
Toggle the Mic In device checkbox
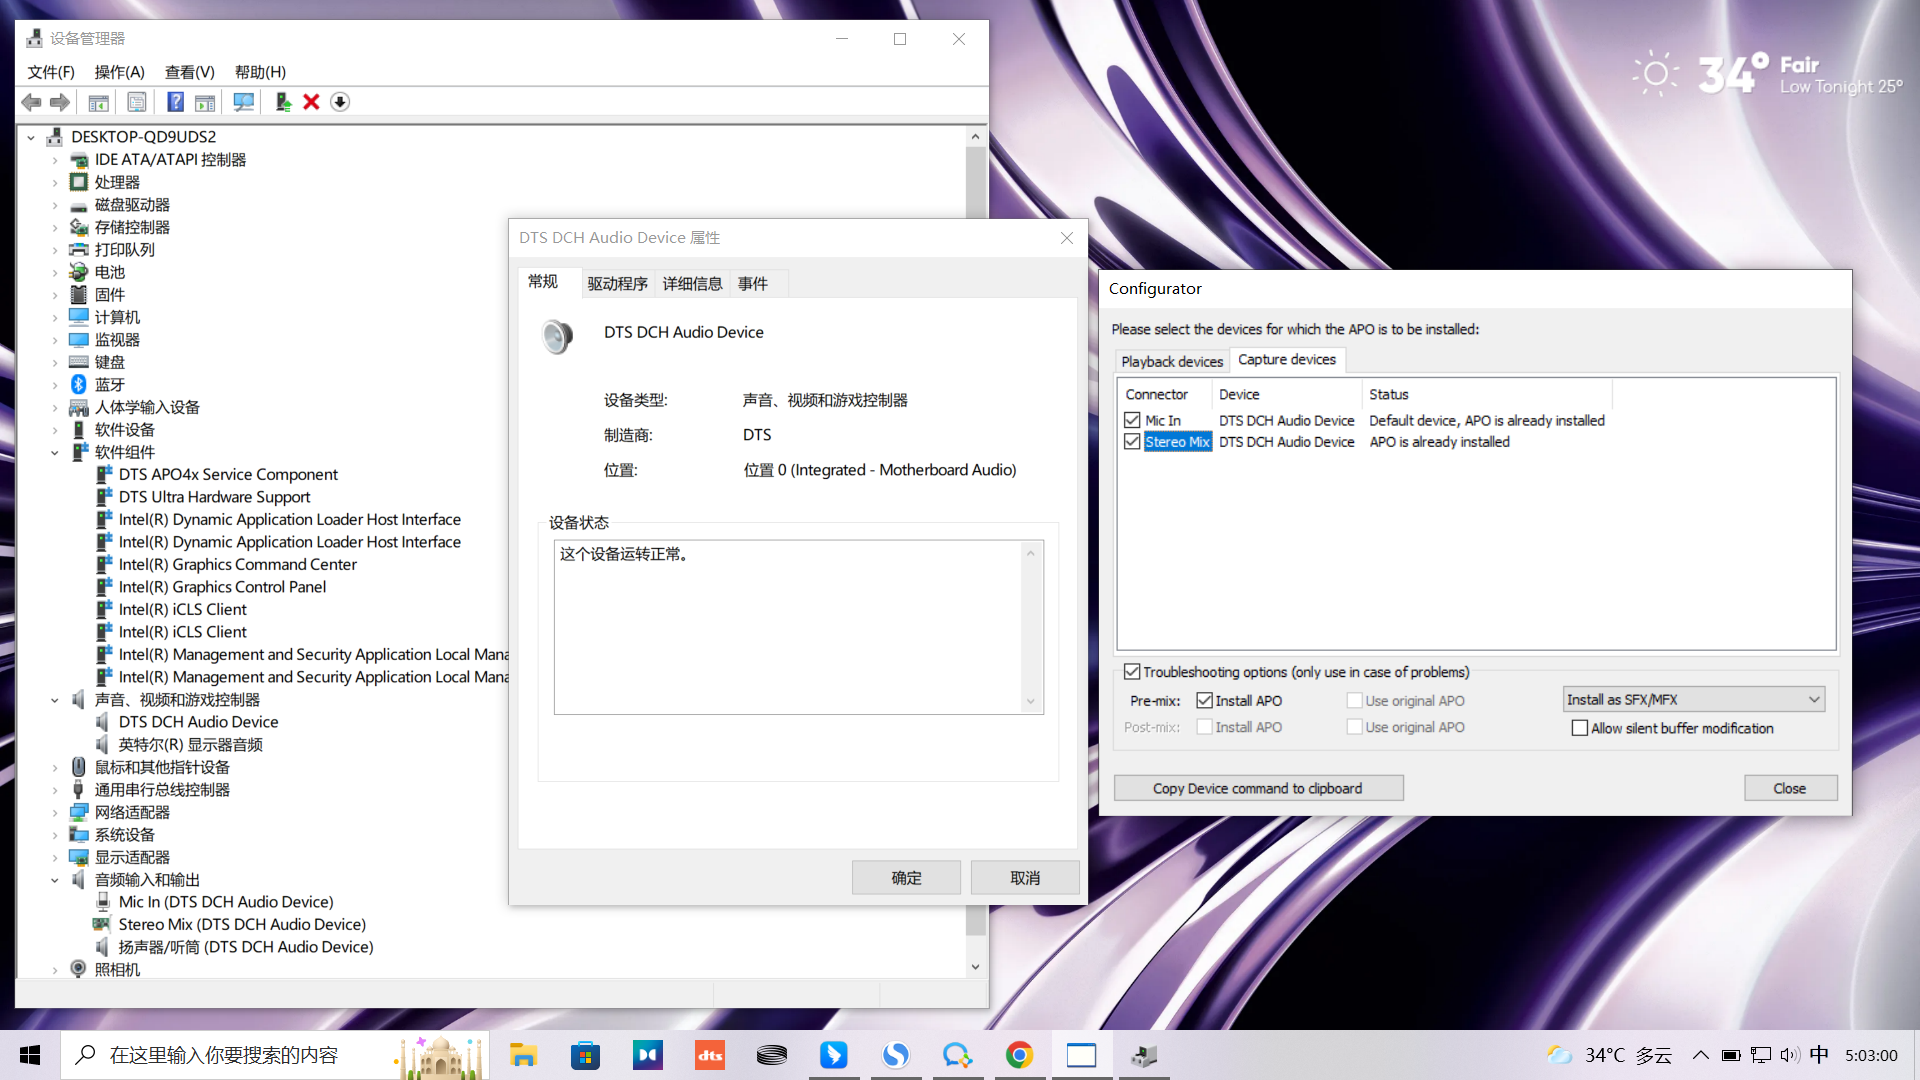click(x=1132, y=420)
